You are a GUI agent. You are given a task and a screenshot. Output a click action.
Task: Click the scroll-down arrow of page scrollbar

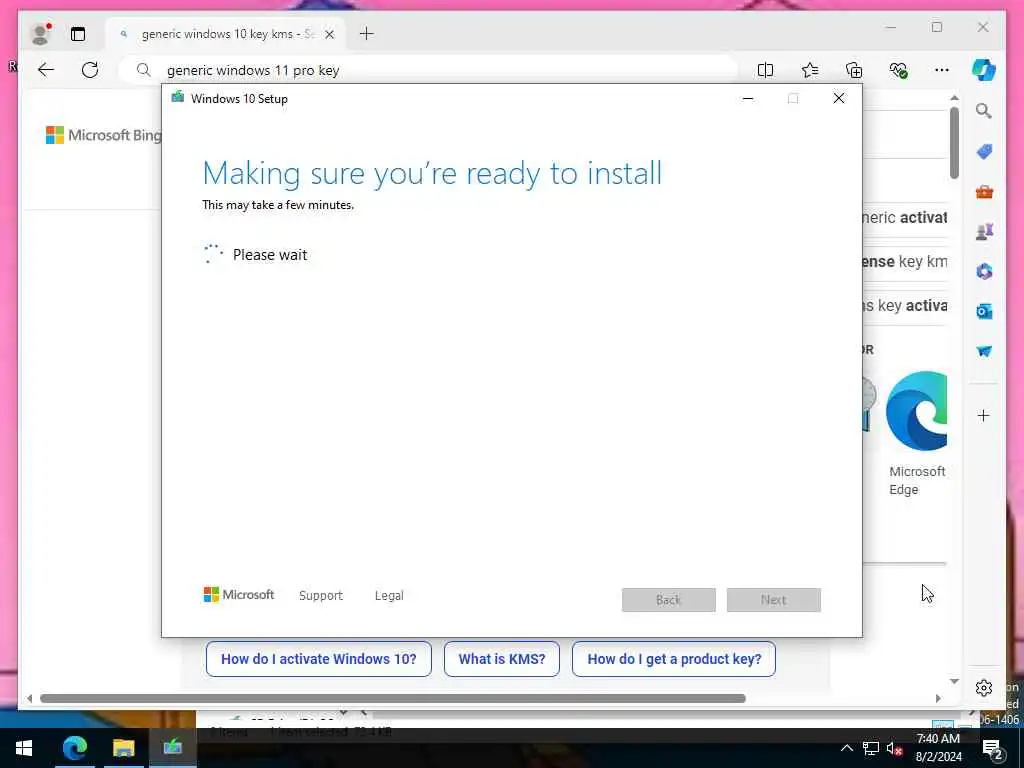tap(954, 681)
